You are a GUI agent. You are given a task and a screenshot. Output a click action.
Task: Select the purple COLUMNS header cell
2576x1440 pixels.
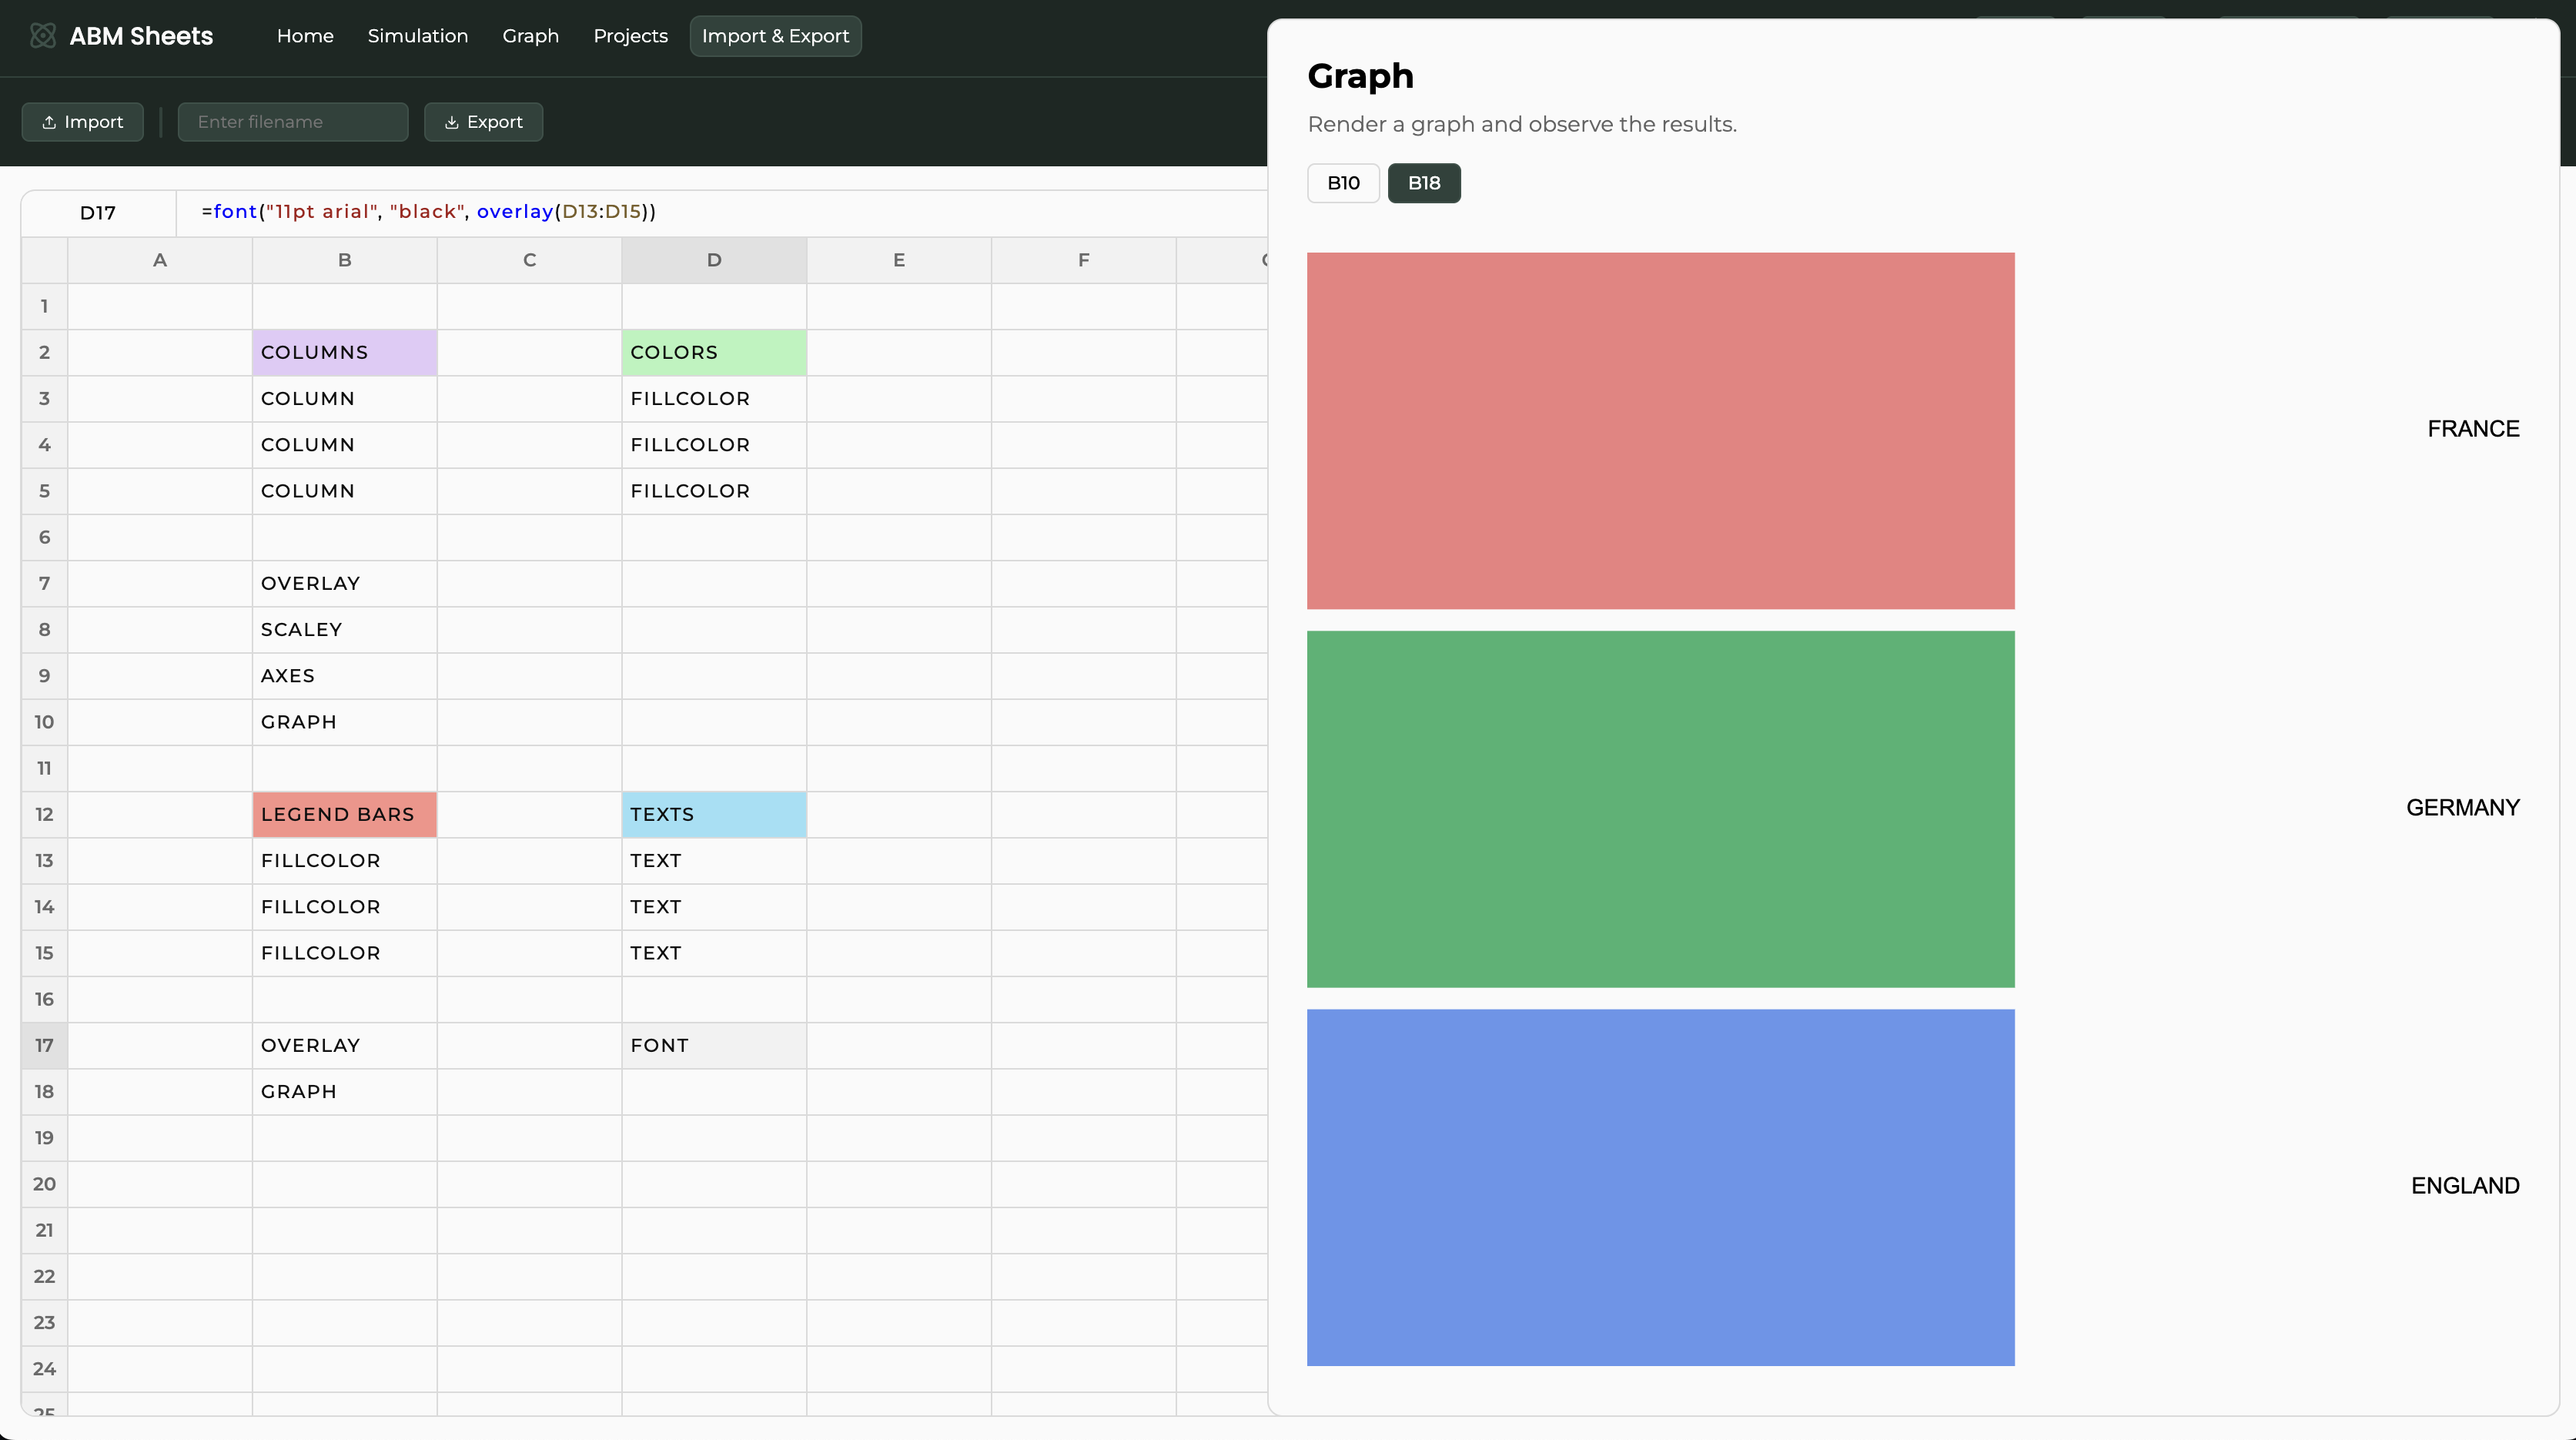pyautogui.click(x=344, y=353)
